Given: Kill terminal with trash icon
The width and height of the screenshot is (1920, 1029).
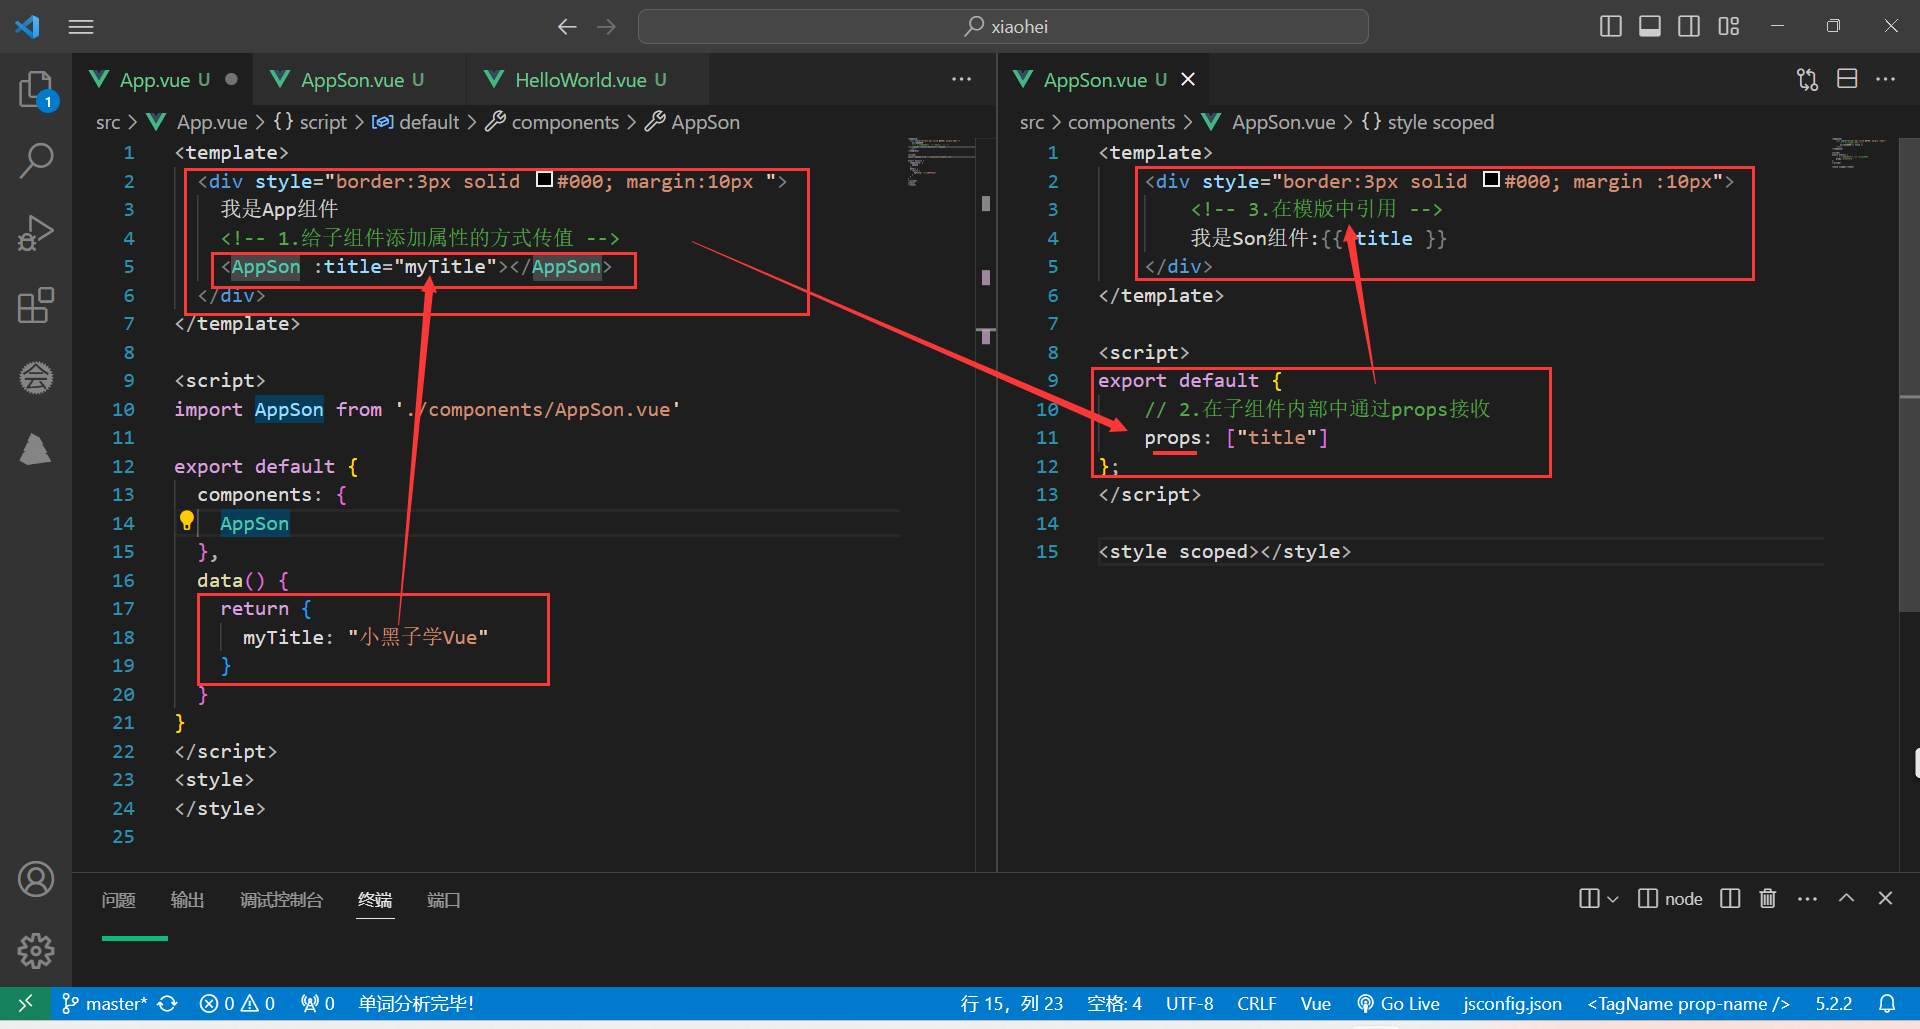Looking at the screenshot, I should tap(1768, 899).
